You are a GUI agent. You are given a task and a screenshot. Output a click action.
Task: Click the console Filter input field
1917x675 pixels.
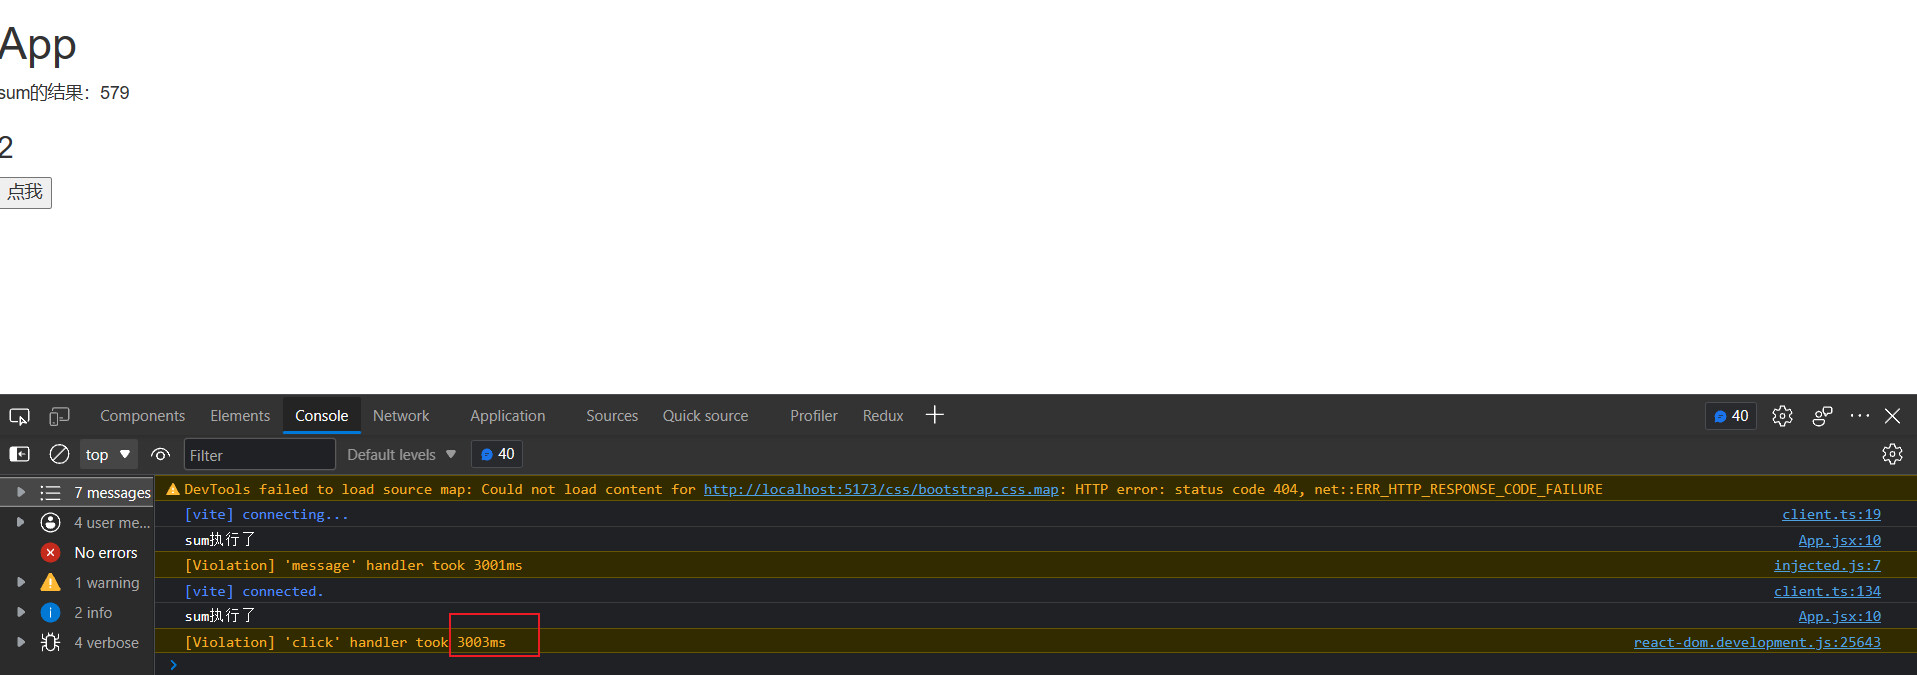pos(259,455)
